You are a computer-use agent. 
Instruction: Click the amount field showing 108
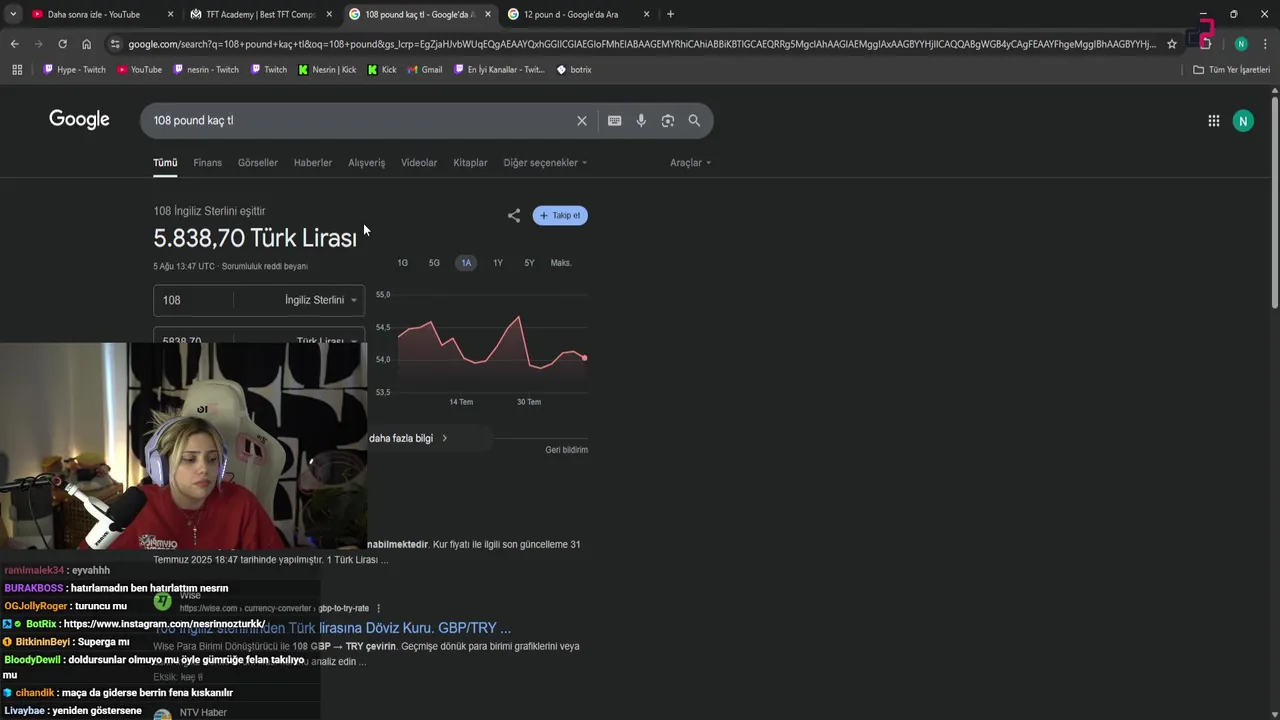point(193,300)
